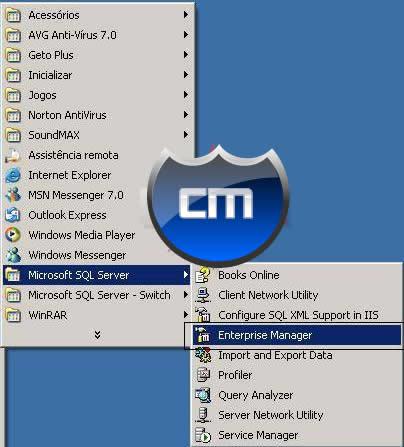This screenshot has width=404, height=447.
Task: Expand the Geto Plus submenu arrow
Action: [x=186, y=55]
